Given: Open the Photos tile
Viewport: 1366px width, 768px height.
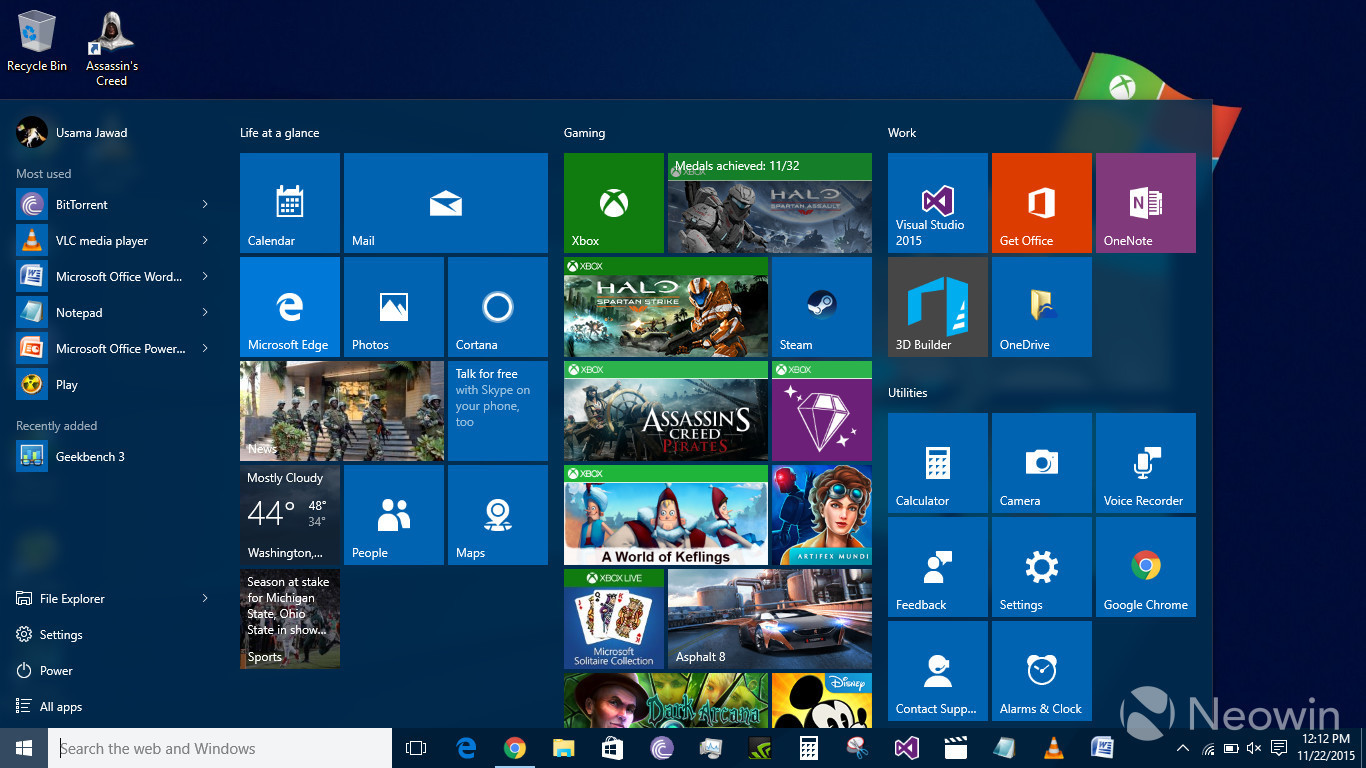Looking at the screenshot, I should point(394,307).
